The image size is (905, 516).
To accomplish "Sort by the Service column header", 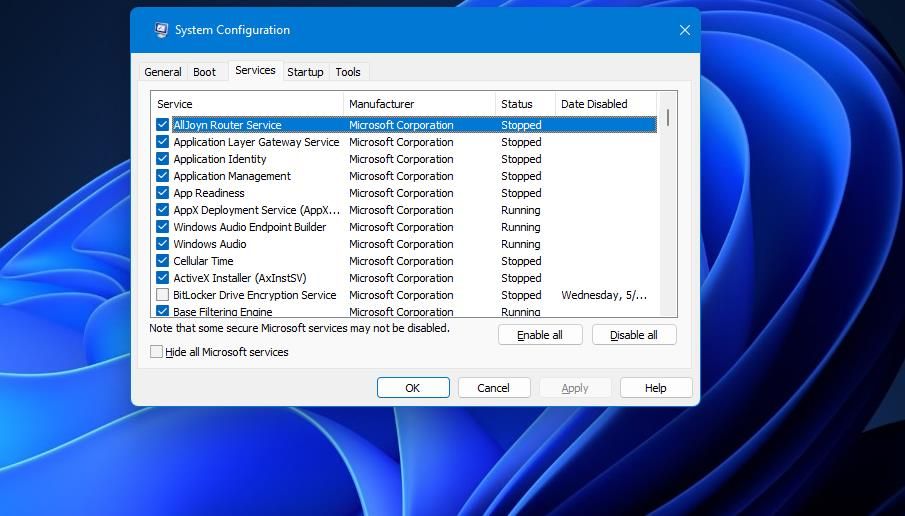I will [x=247, y=104].
